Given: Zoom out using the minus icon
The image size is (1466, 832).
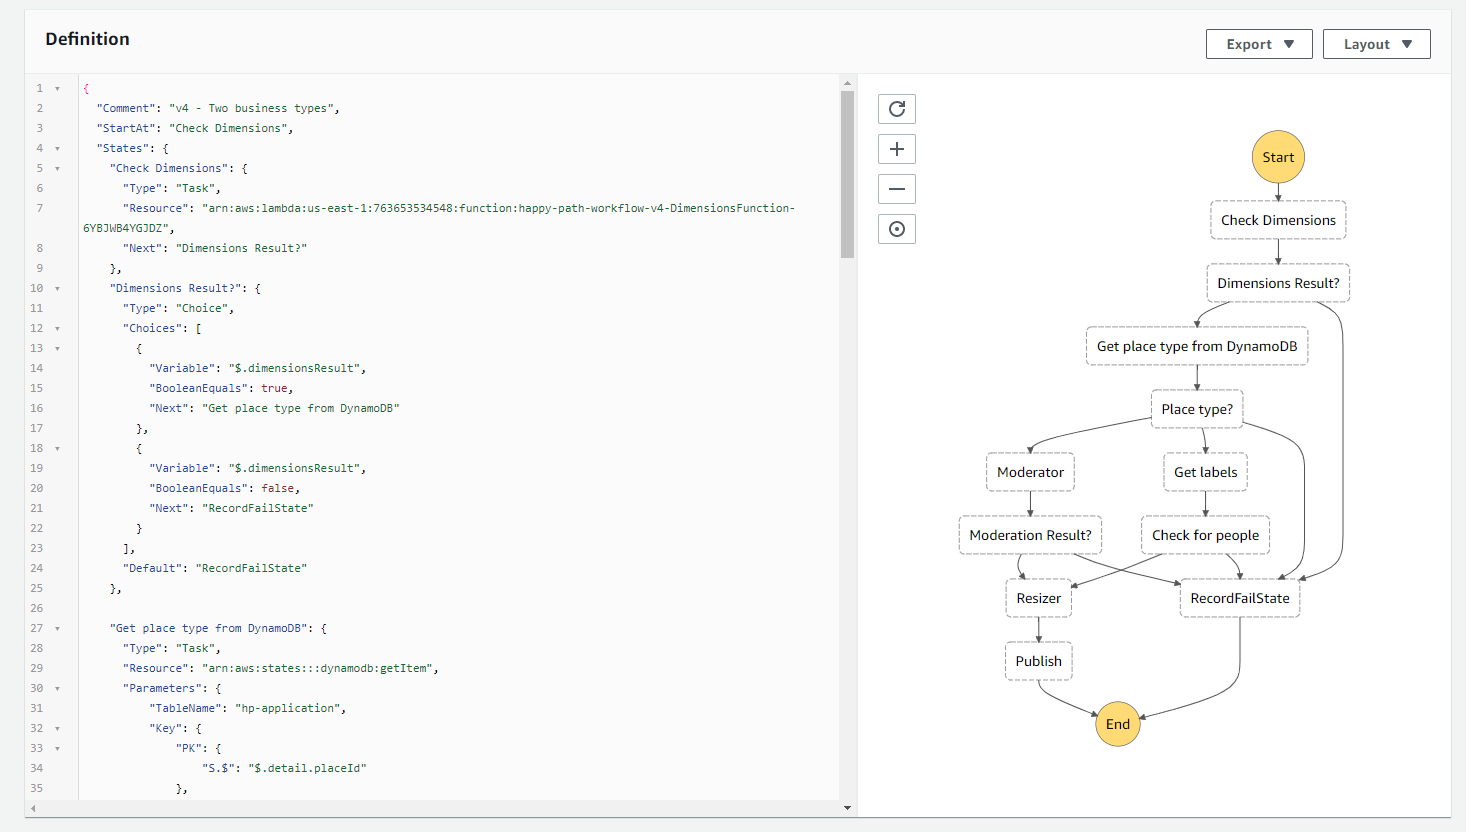Looking at the screenshot, I should point(897,189).
